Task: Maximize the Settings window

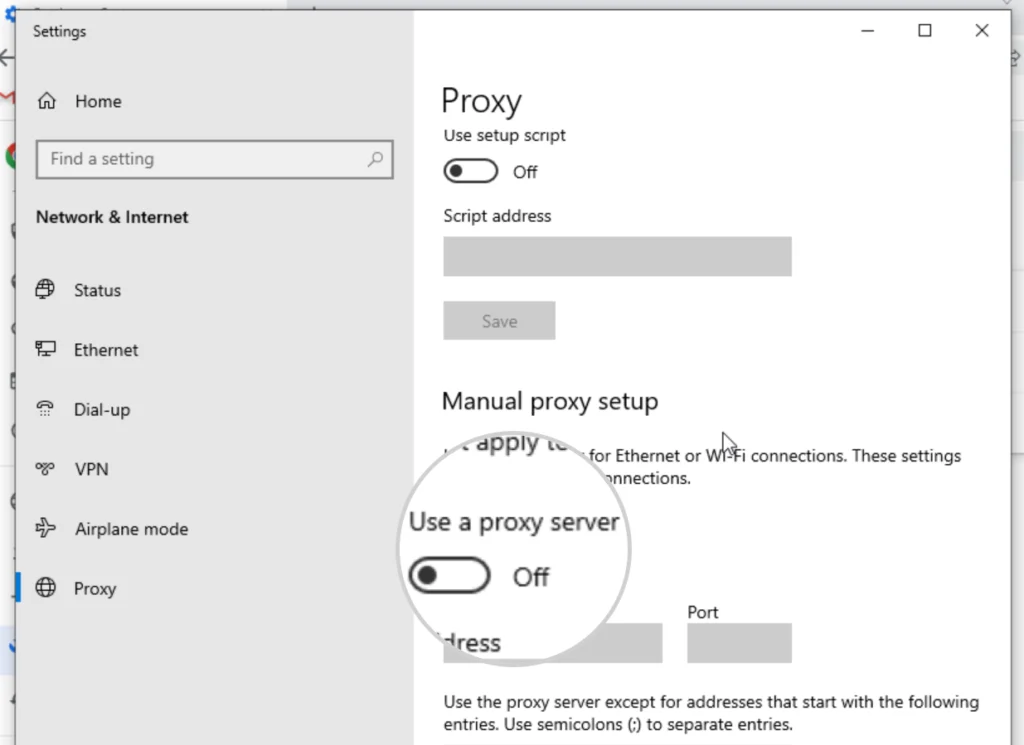Action: click(x=925, y=31)
